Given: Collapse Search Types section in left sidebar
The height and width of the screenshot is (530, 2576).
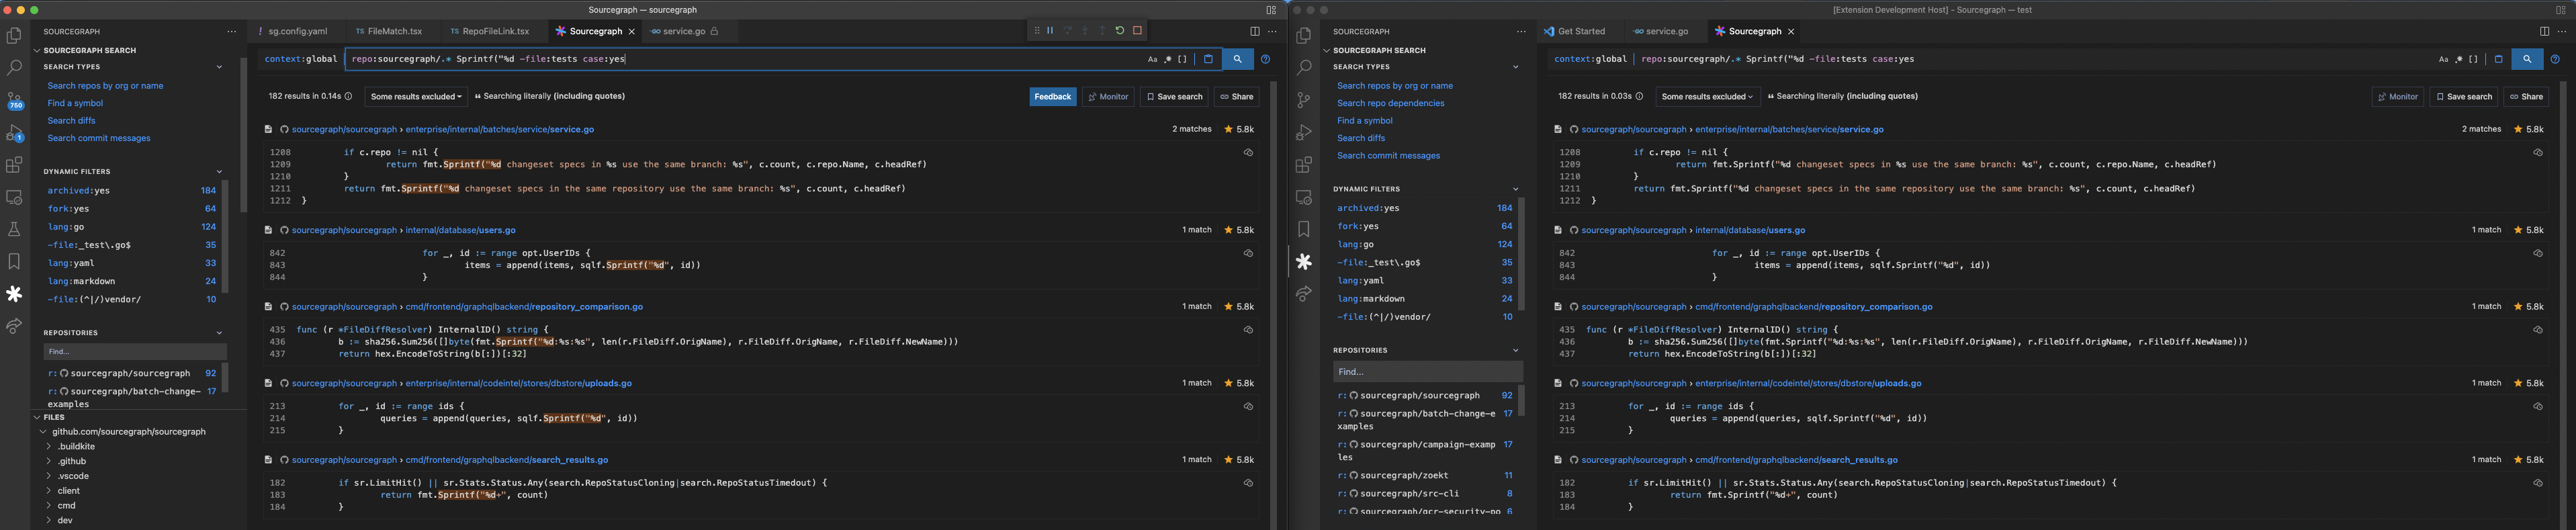Looking at the screenshot, I should 219,67.
